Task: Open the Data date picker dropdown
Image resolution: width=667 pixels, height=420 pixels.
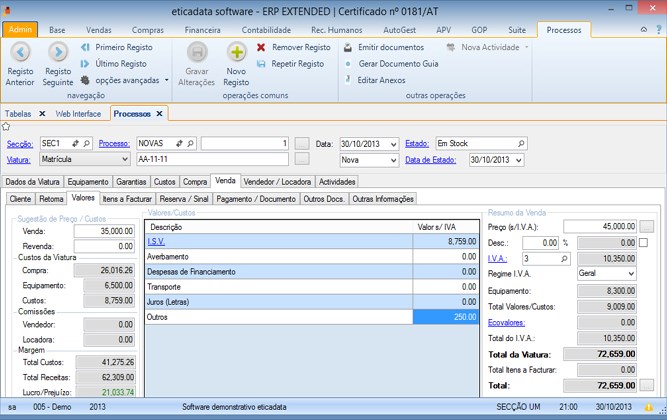Action: 393,144
